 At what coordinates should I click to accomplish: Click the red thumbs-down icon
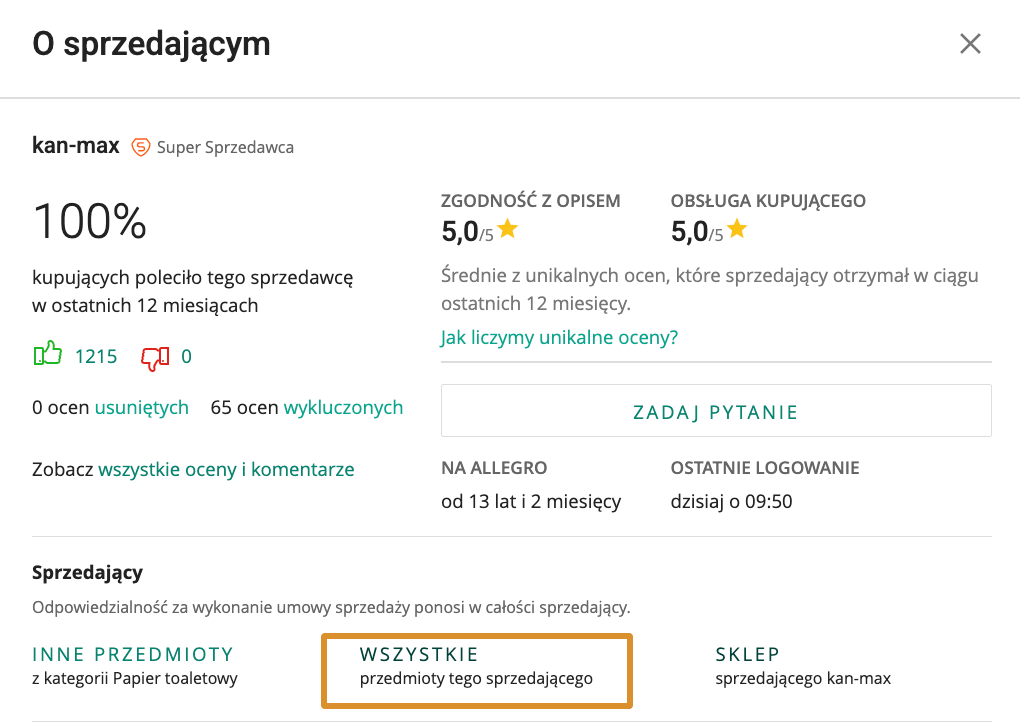[x=155, y=356]
